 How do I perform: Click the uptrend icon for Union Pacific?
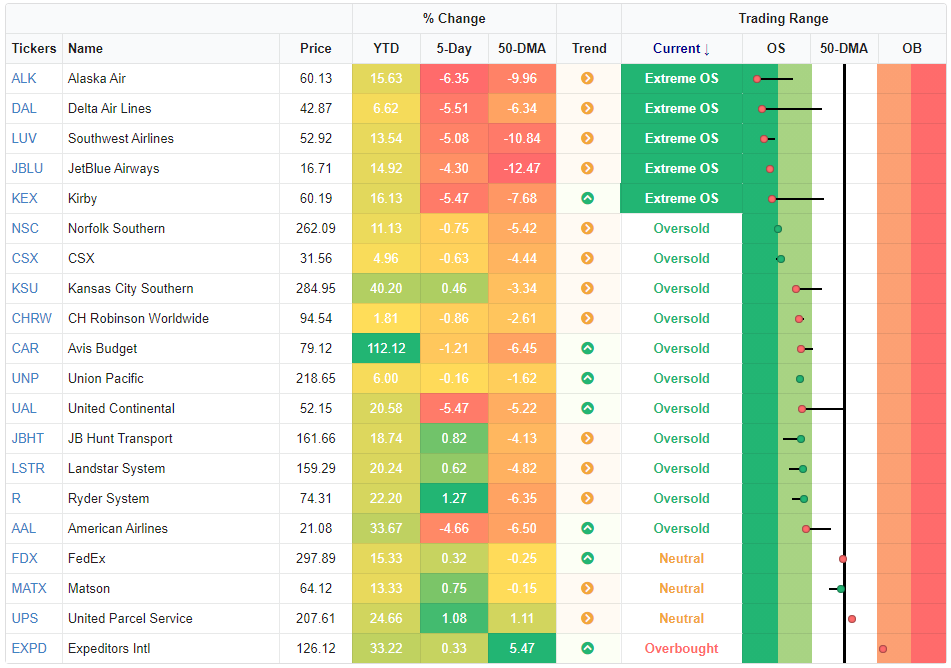(x=587, y=378)
